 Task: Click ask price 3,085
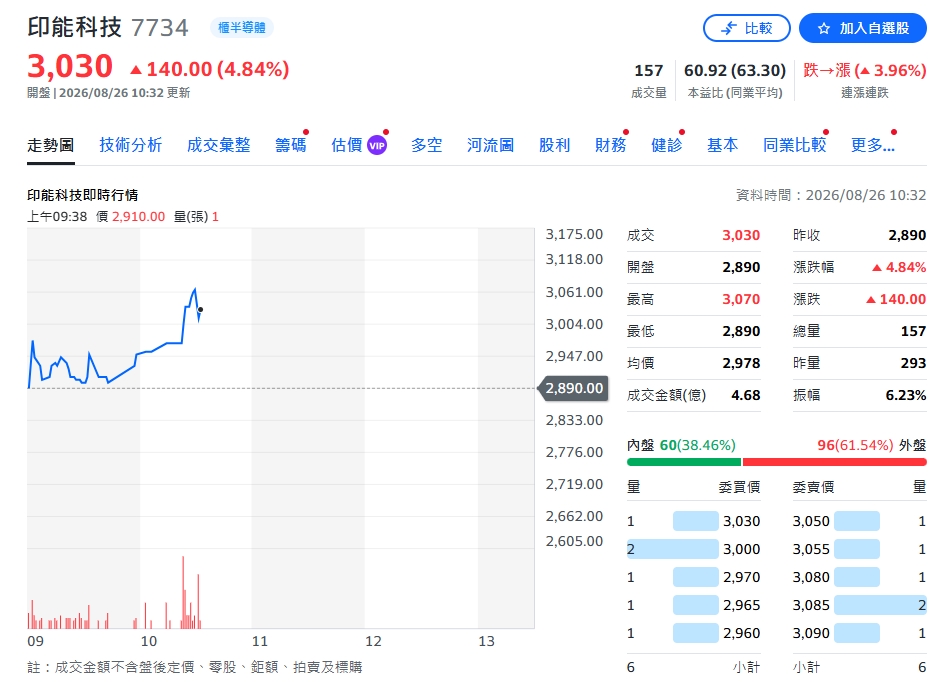coord(811,605)
